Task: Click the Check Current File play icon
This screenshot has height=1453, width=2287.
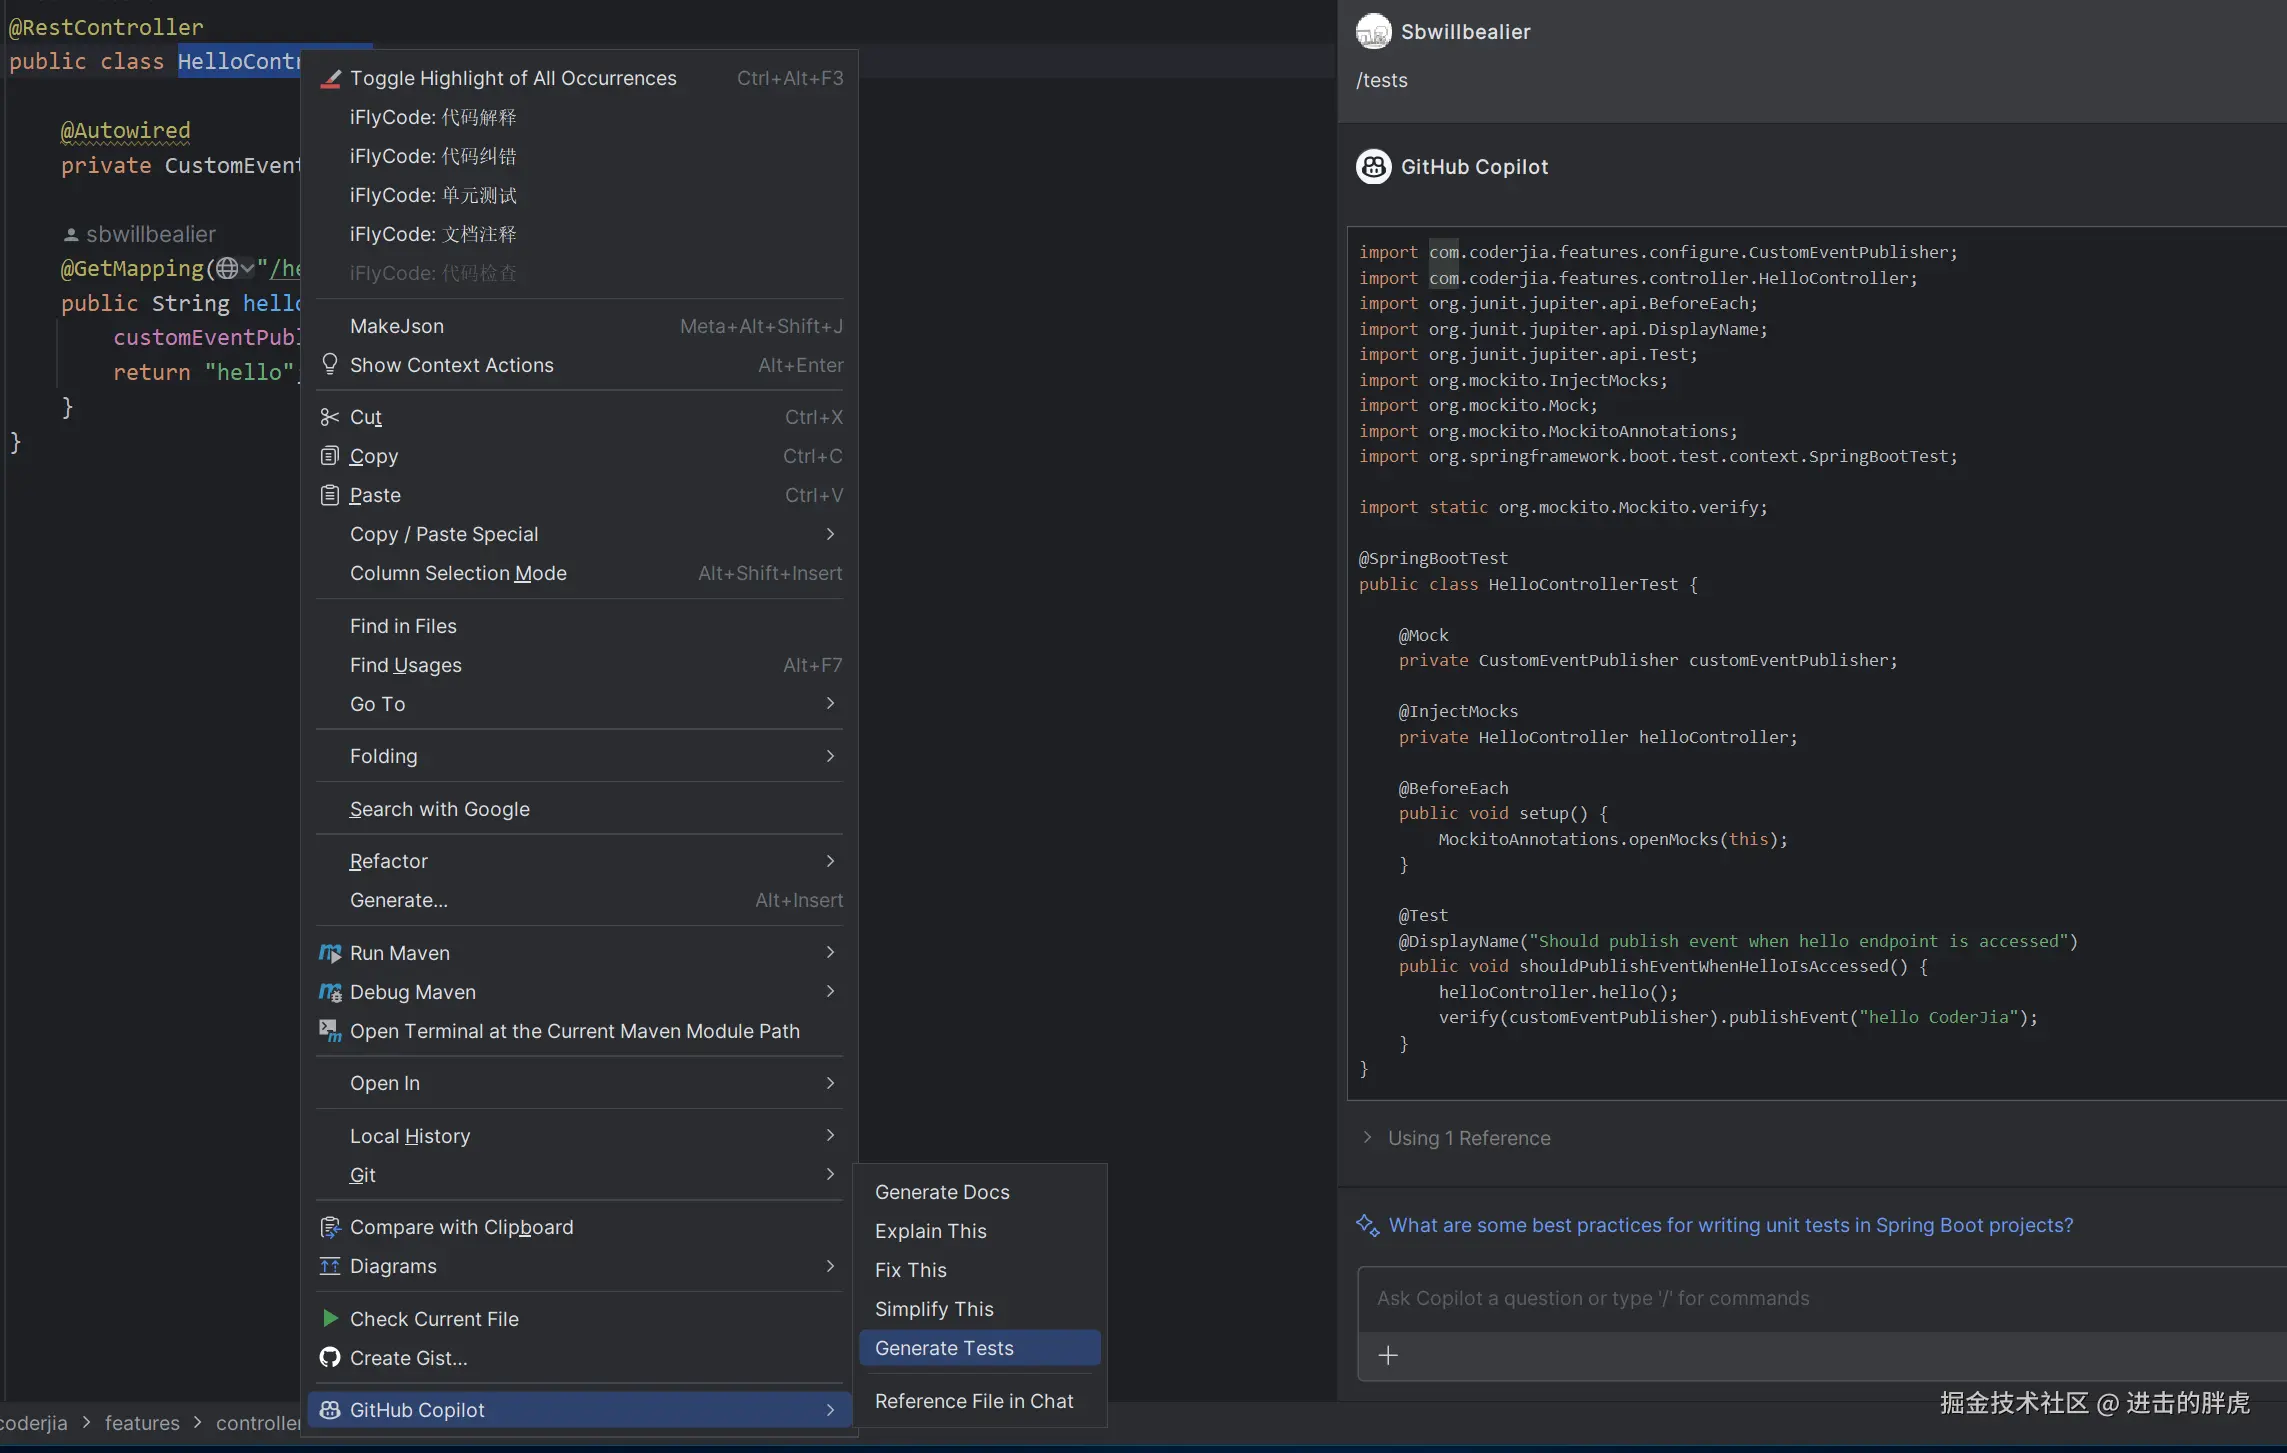Action: coord(329,1319)
